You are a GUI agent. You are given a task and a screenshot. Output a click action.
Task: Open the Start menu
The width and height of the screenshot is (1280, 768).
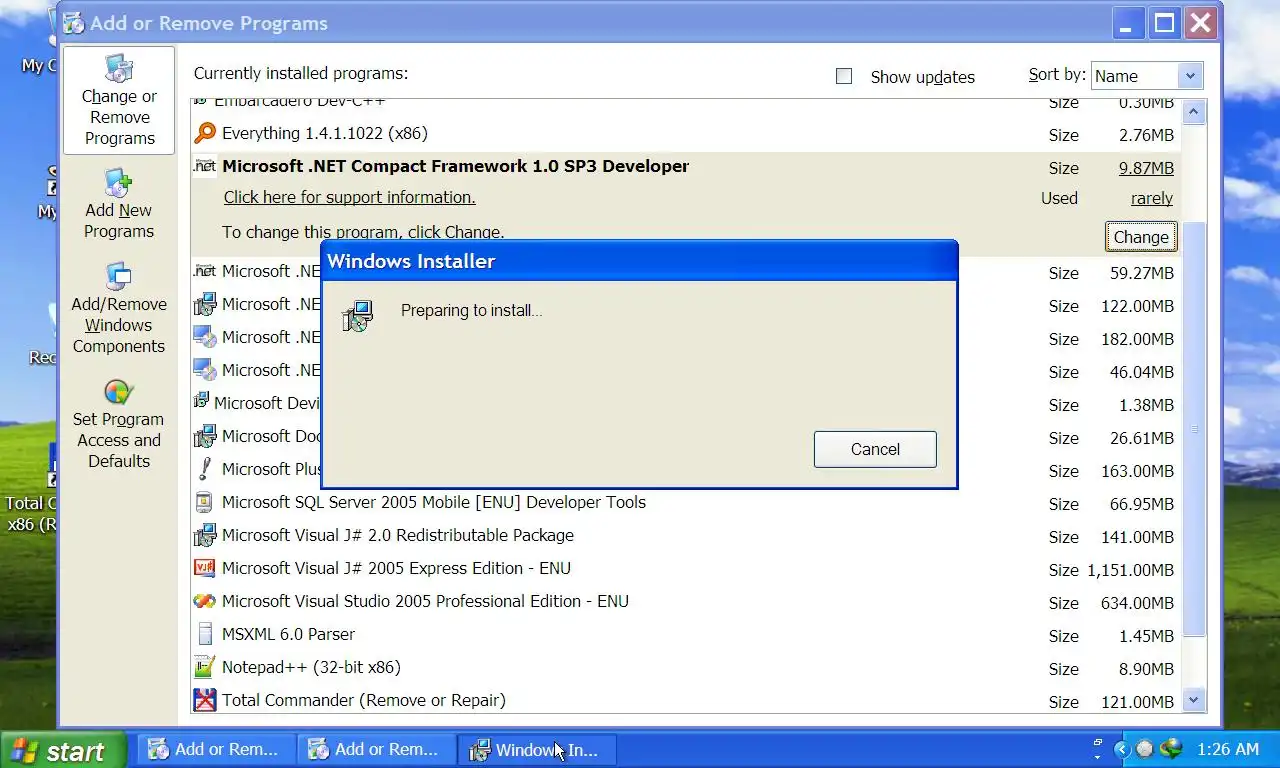click(x=63, y=750)
